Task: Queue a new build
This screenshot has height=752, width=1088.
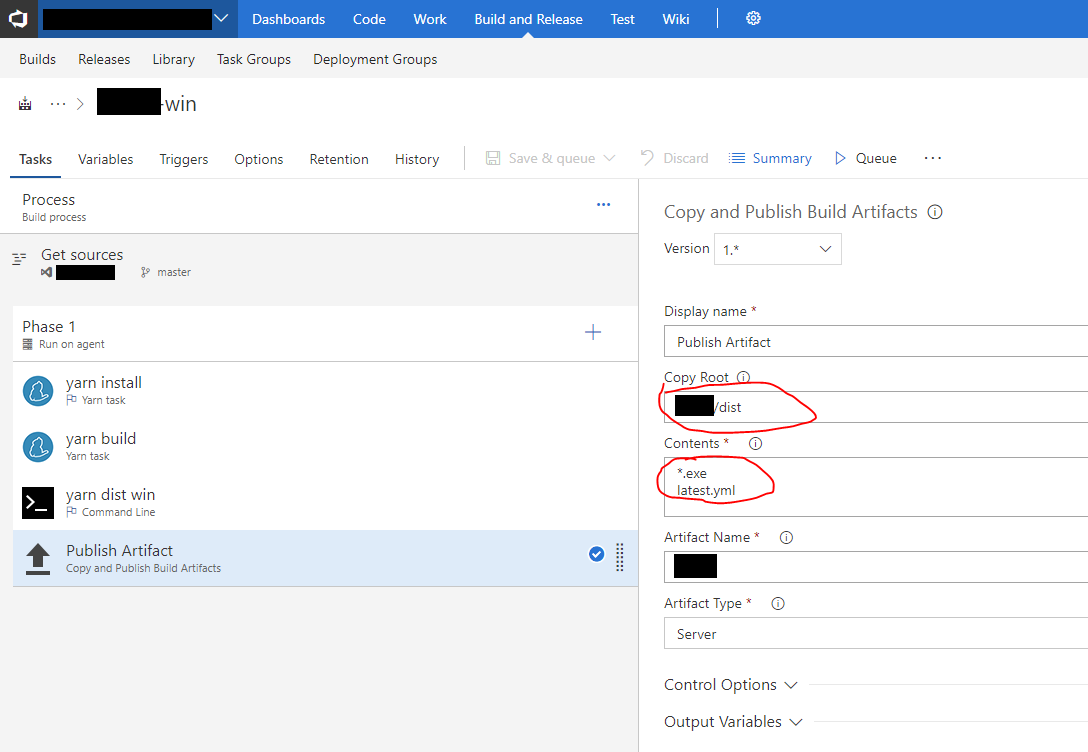Action: click(865, 158)
